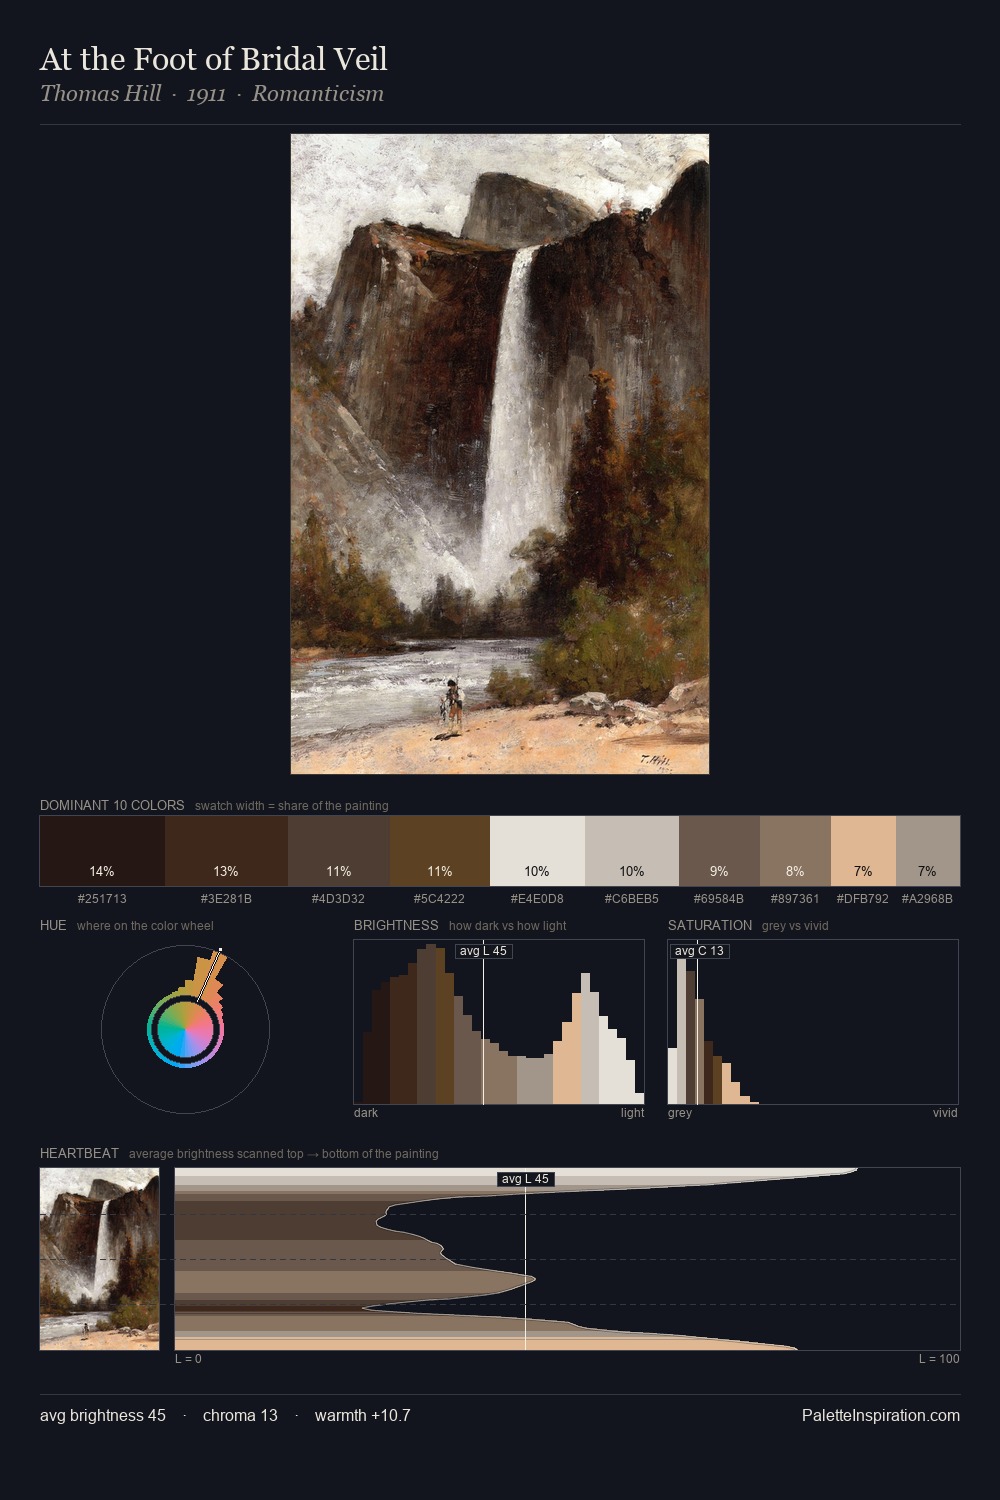Click the warmth +10.7 footer stat
Screen dimensions: 1000x1500
363,1415
